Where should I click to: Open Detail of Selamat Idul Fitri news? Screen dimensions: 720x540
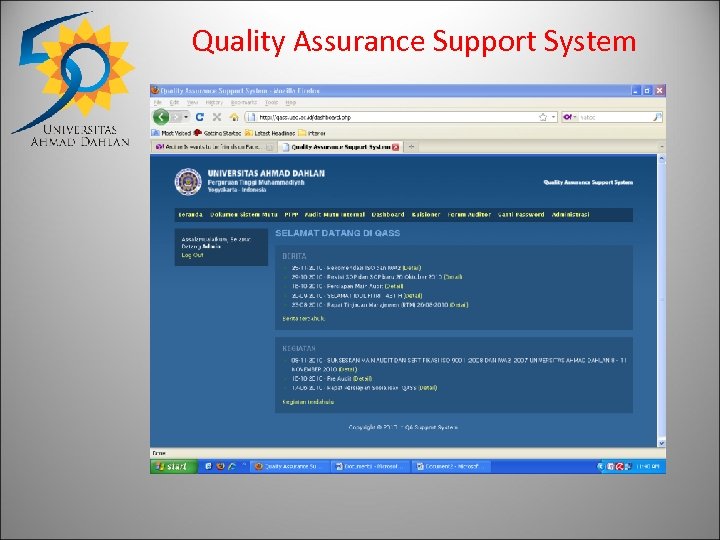(413, 296)
